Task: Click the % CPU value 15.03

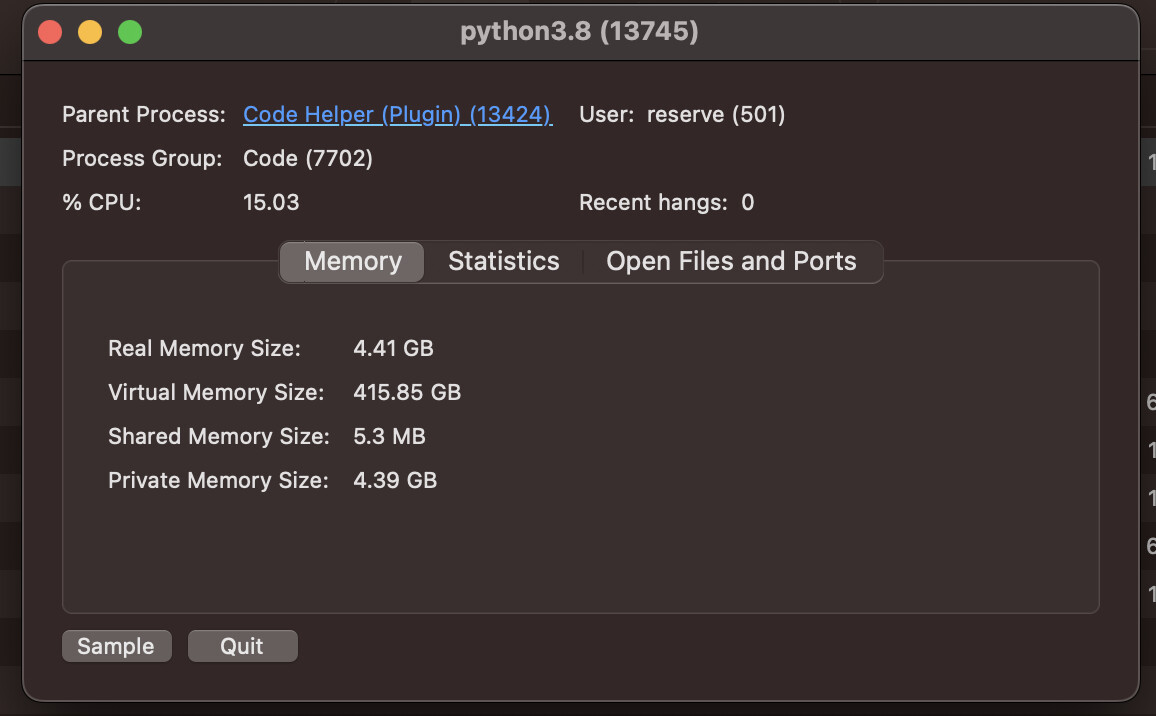Action: (x=271, y=202)
